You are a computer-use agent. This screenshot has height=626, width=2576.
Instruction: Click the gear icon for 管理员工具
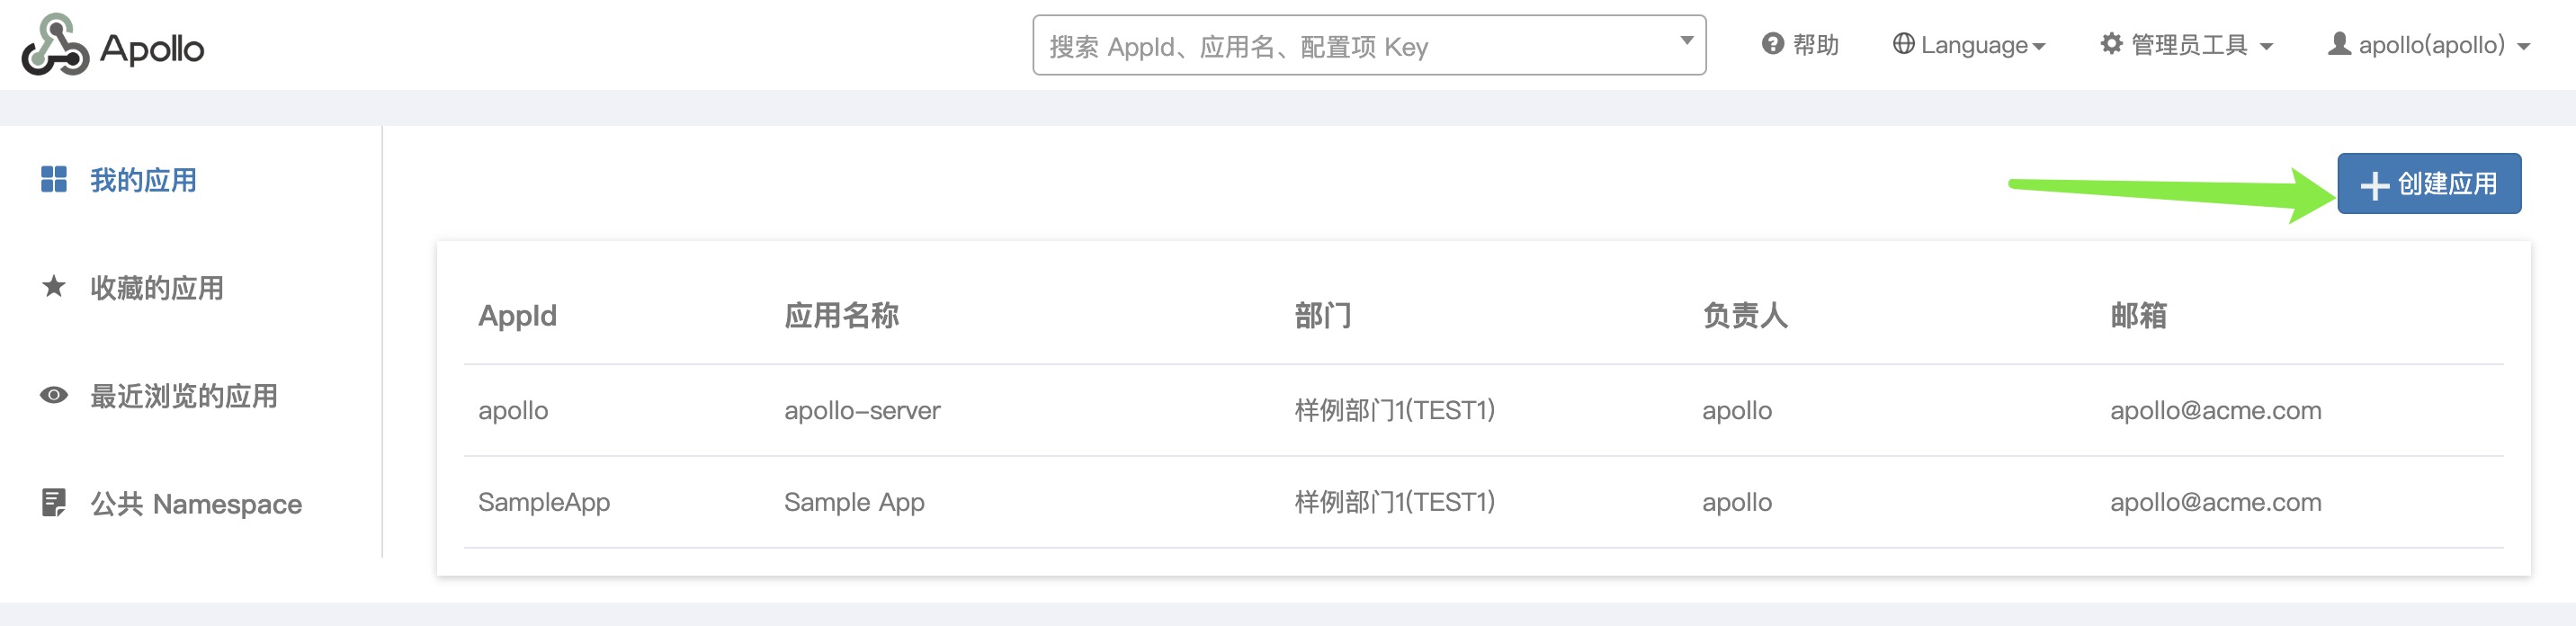pyautogui.click(x=2111, y=44)
